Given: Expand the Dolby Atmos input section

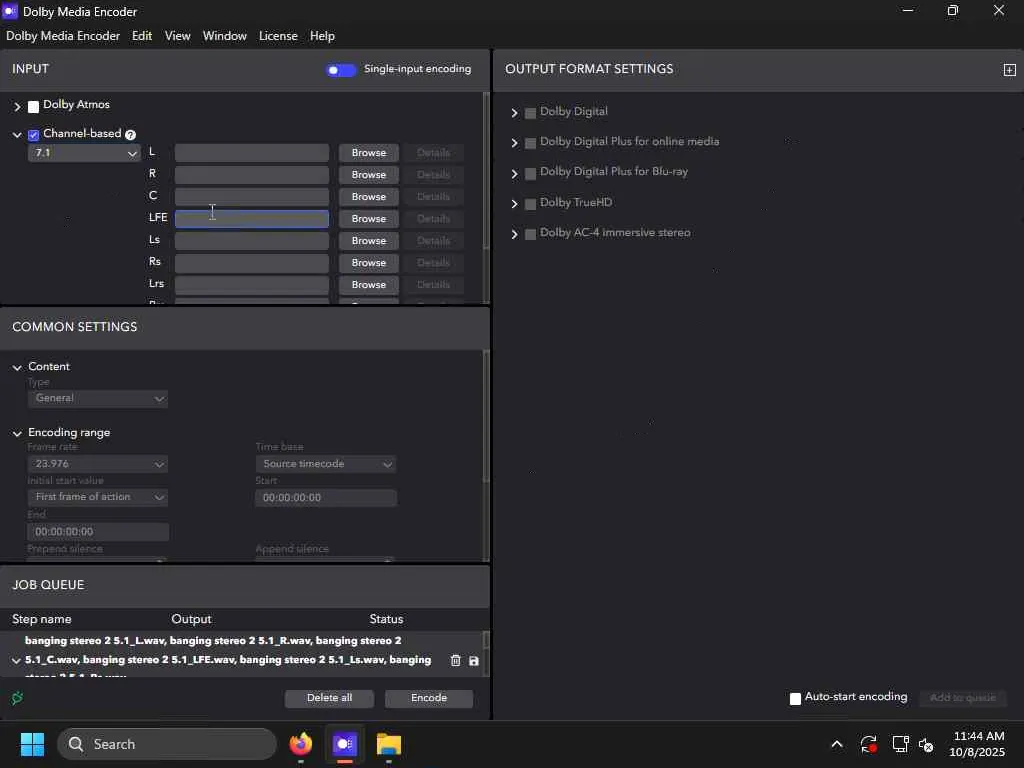Looking at the screenshot, I should tap(18, 106).
